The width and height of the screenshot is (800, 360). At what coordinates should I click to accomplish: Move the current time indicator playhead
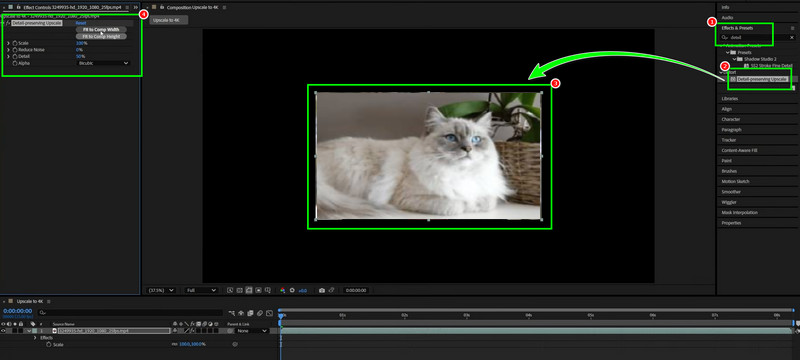coord(280,317)
